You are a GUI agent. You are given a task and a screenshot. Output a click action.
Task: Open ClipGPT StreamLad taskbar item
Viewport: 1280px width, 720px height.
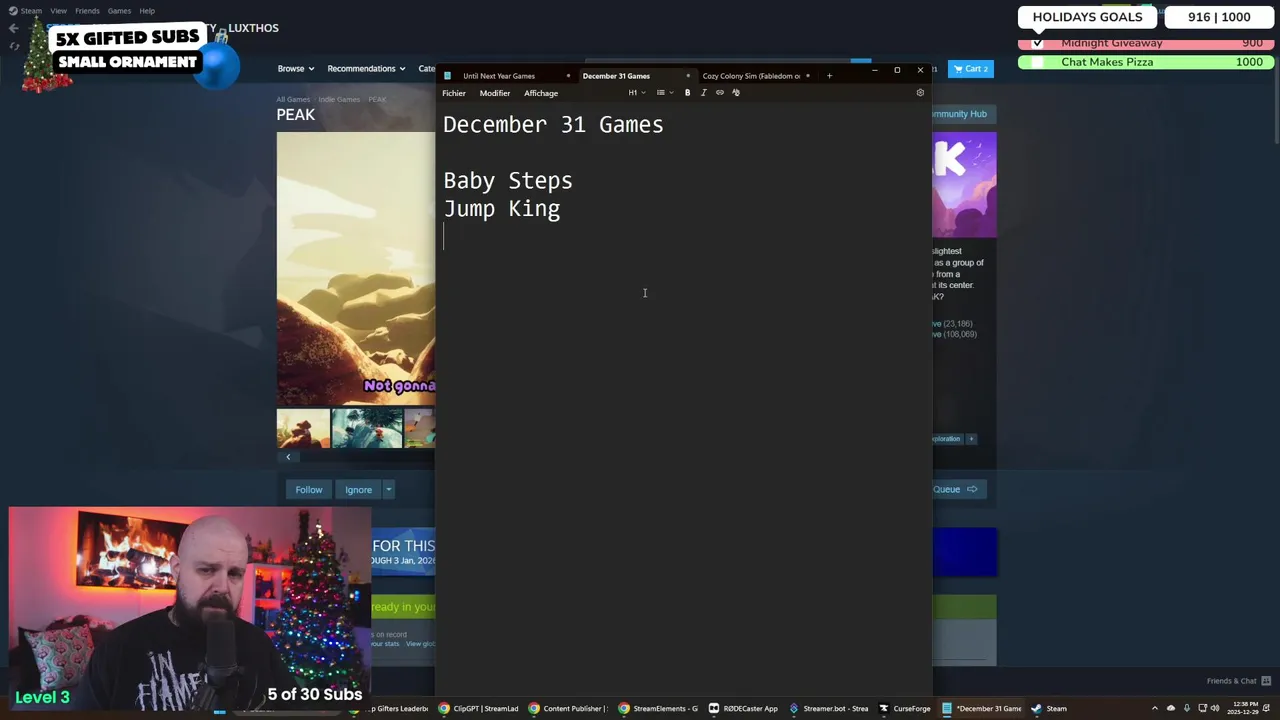[479, 709]
